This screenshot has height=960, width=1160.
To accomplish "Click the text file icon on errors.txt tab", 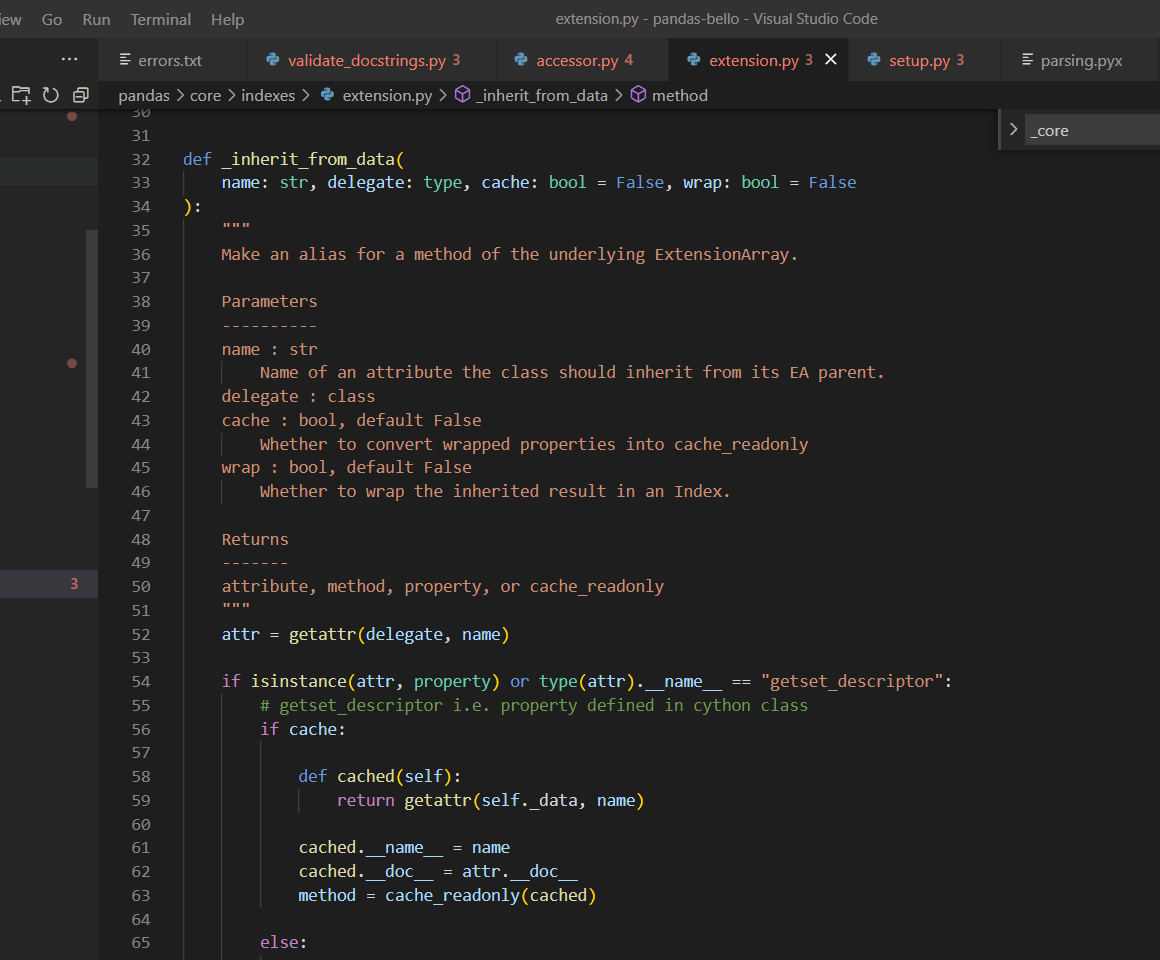I will [x=125, y=59].
